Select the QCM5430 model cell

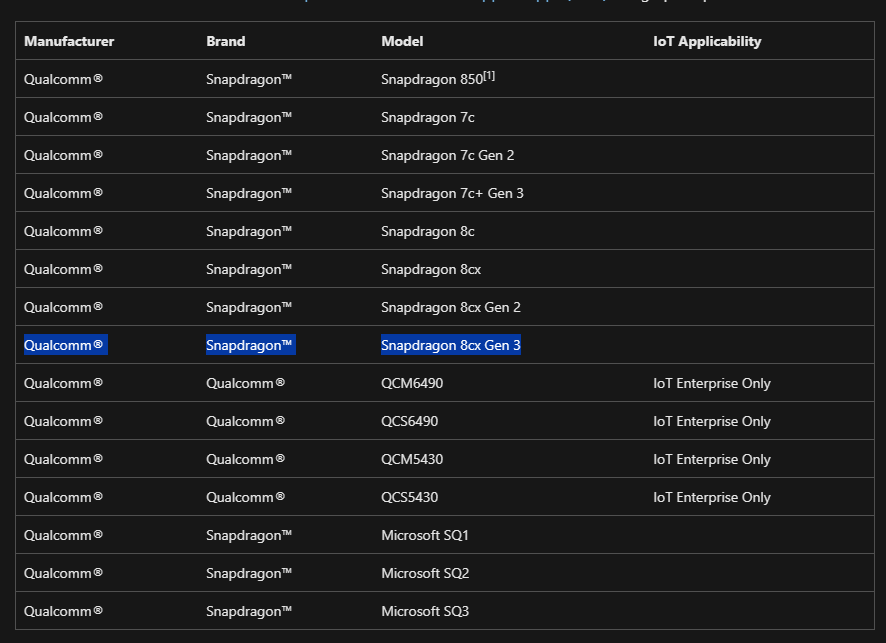coord(412,459)
